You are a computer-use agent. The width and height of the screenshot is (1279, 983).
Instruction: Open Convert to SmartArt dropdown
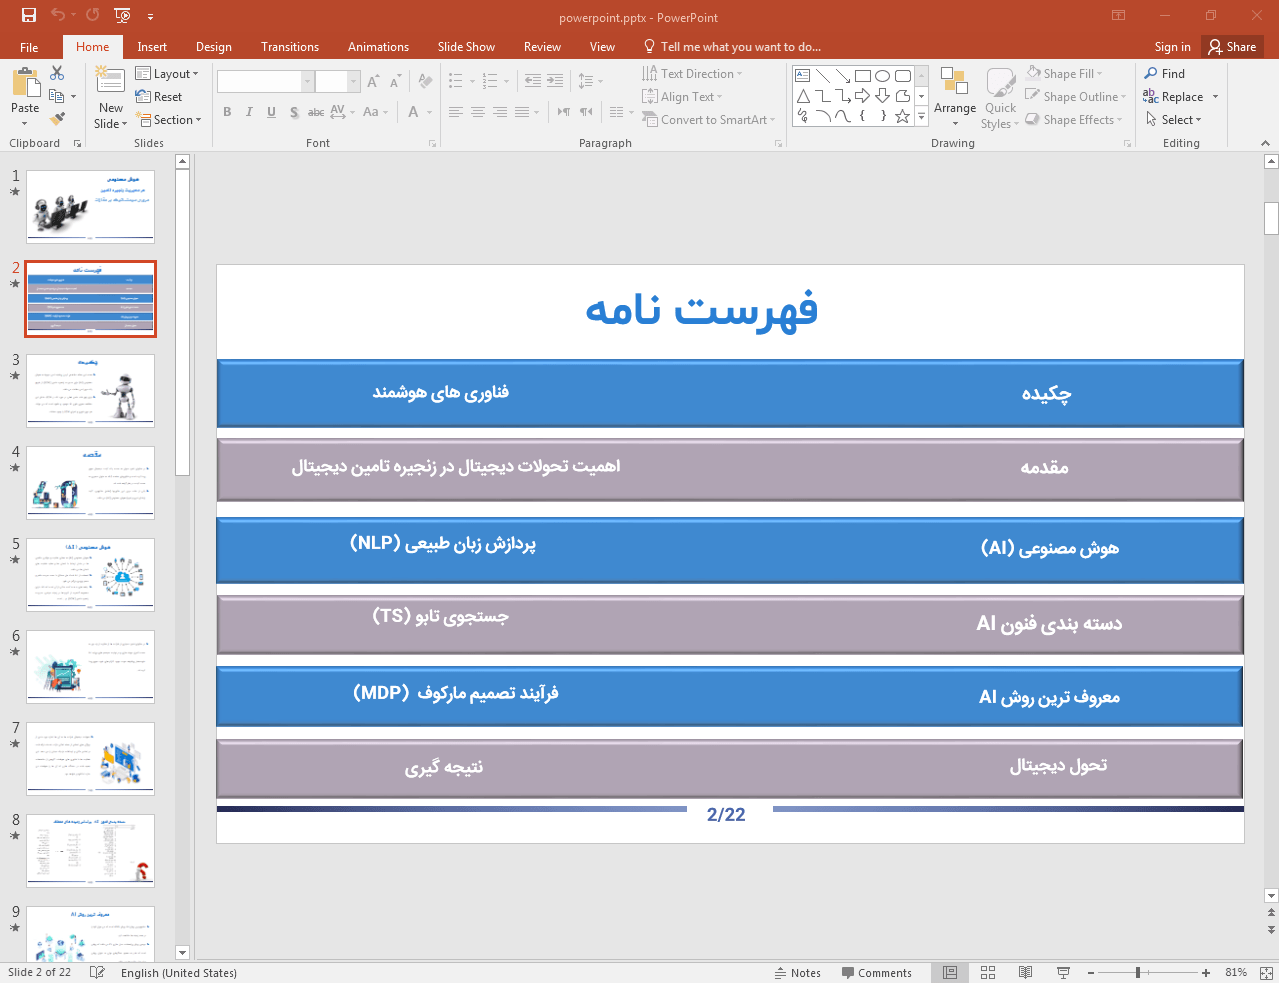coord(709,120)
